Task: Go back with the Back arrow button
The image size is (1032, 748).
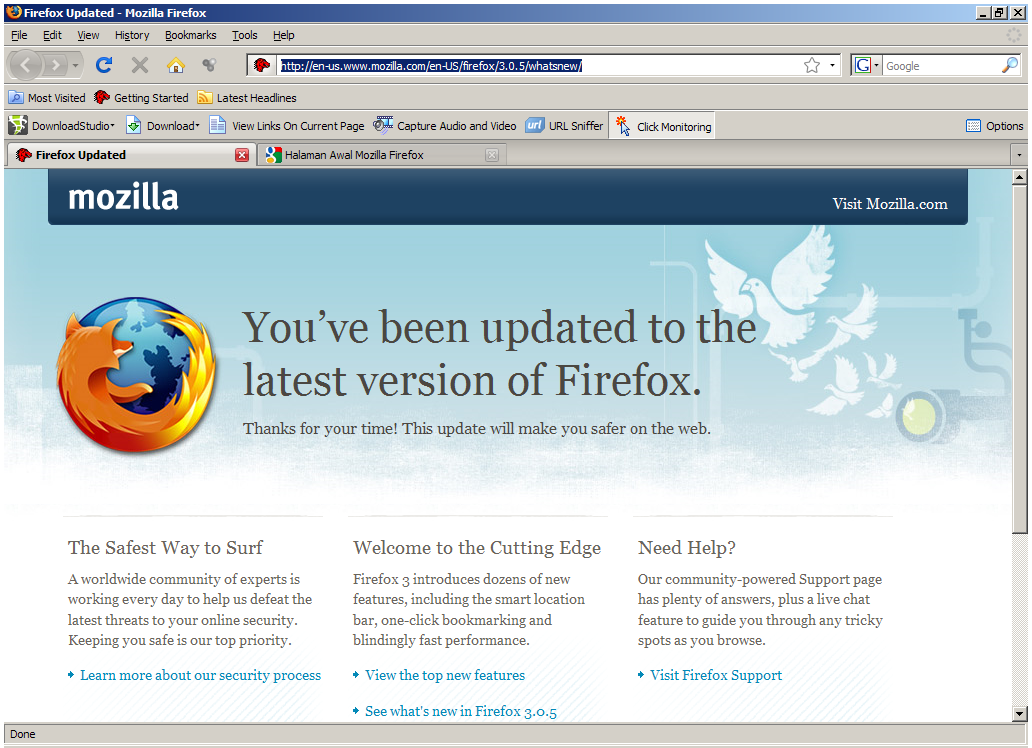Action: point(26,65)
